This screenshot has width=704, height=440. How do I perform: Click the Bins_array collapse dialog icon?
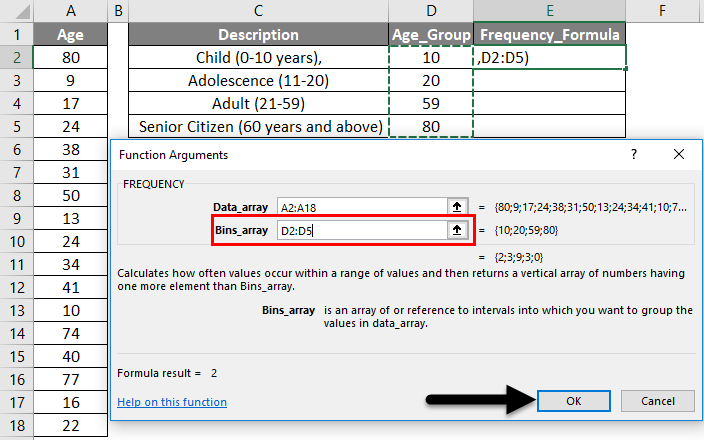point(458,230)
